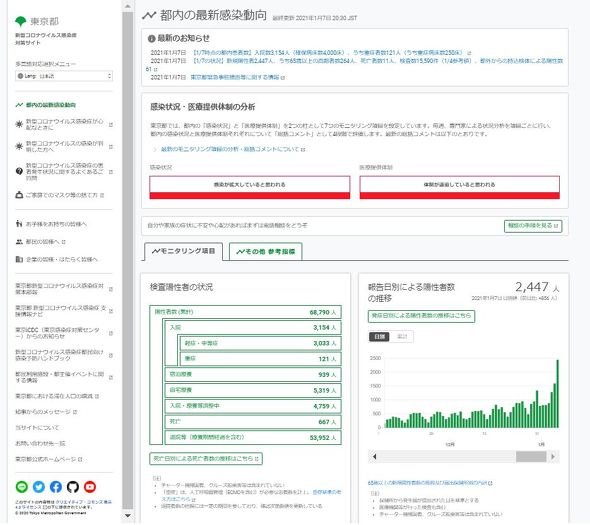Switch chart to 累計 cumulative toggle
Screen dimensions: 590x525
coord(402,336)
